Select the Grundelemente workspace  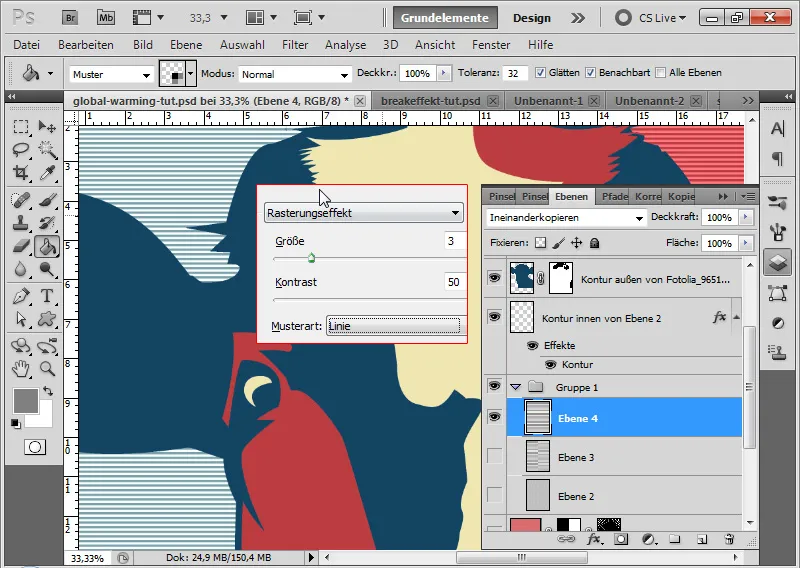(x=445, y=18)
